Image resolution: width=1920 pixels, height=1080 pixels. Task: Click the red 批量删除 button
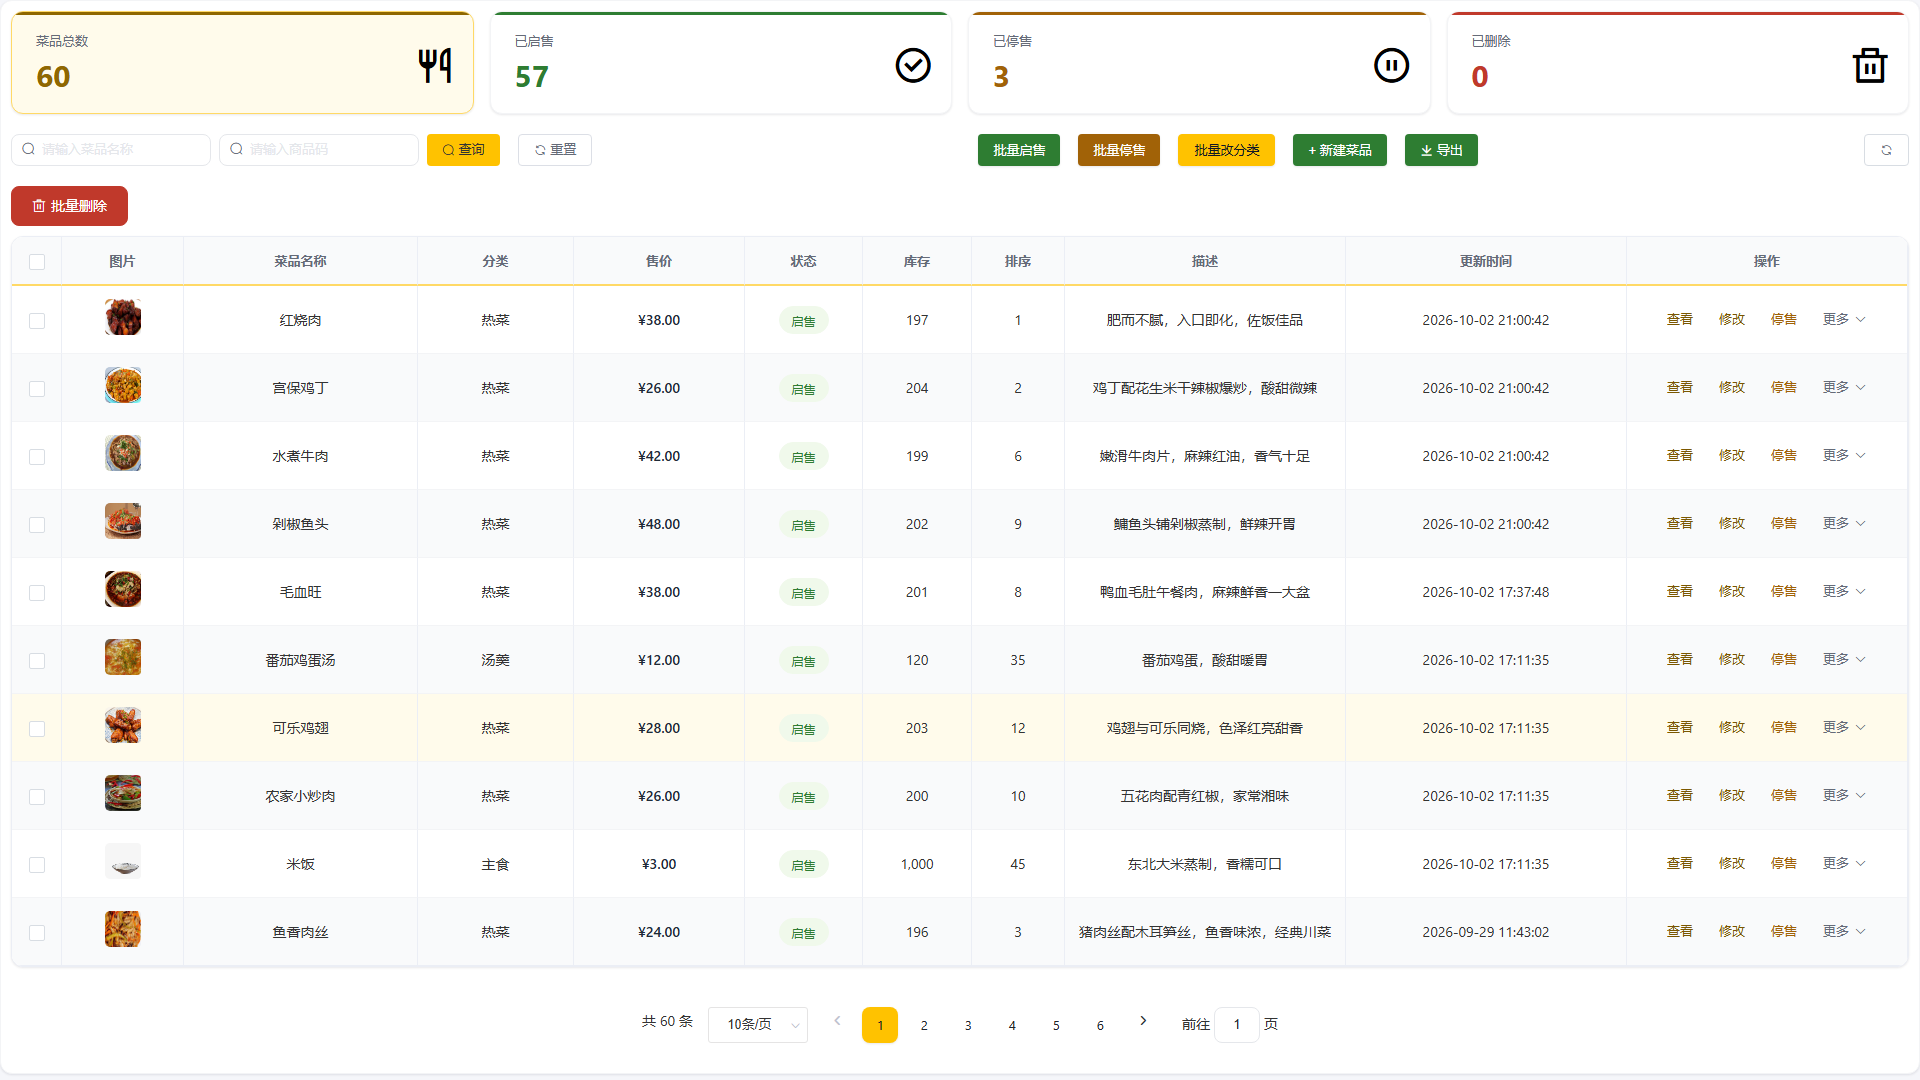pyautogui.click(x=69, y=206)
